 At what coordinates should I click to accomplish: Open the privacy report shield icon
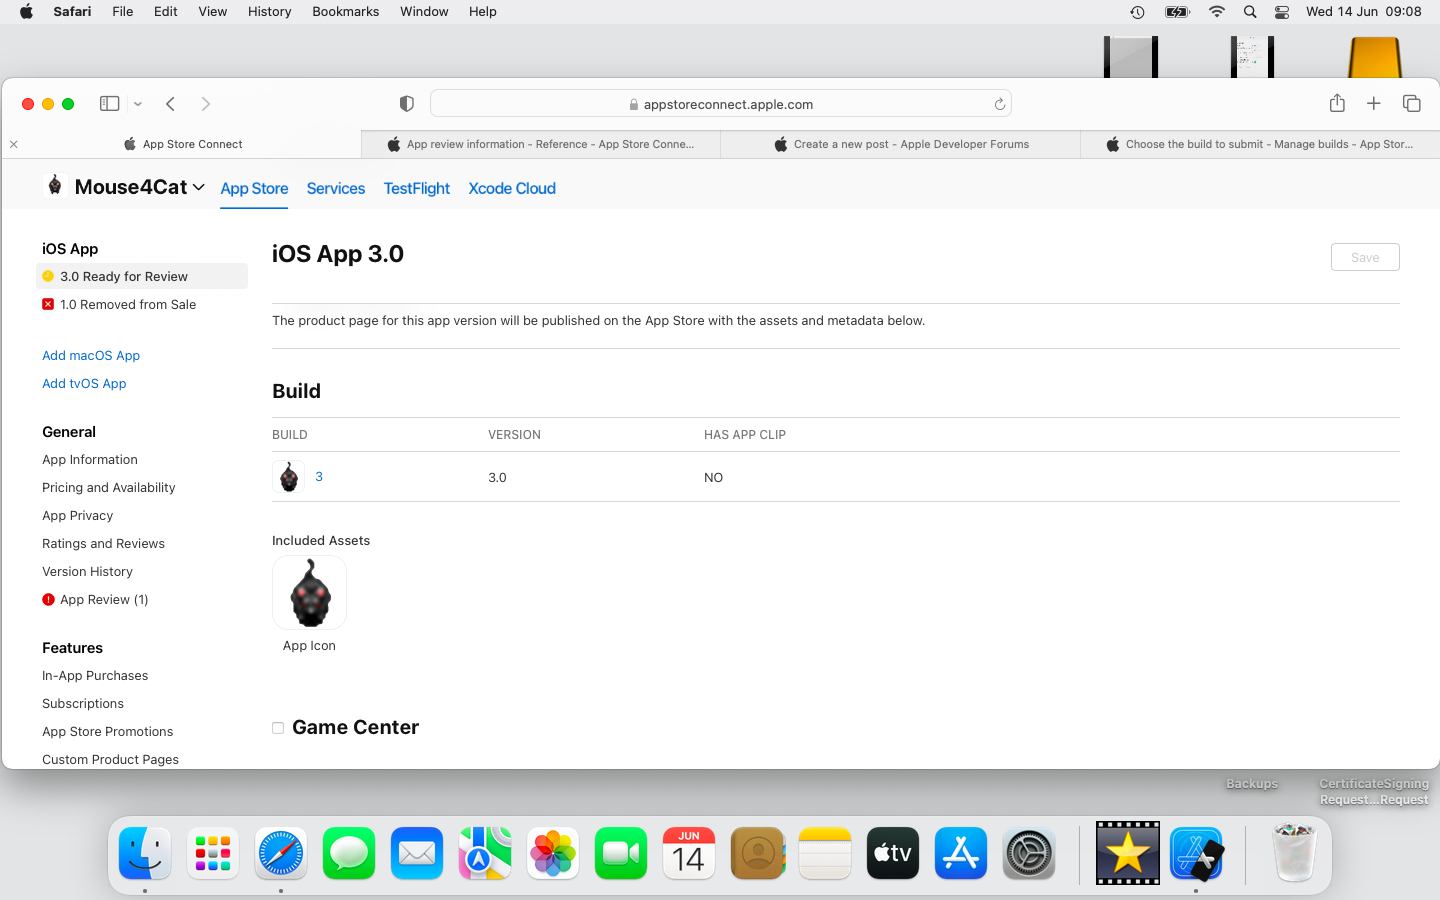406,104
